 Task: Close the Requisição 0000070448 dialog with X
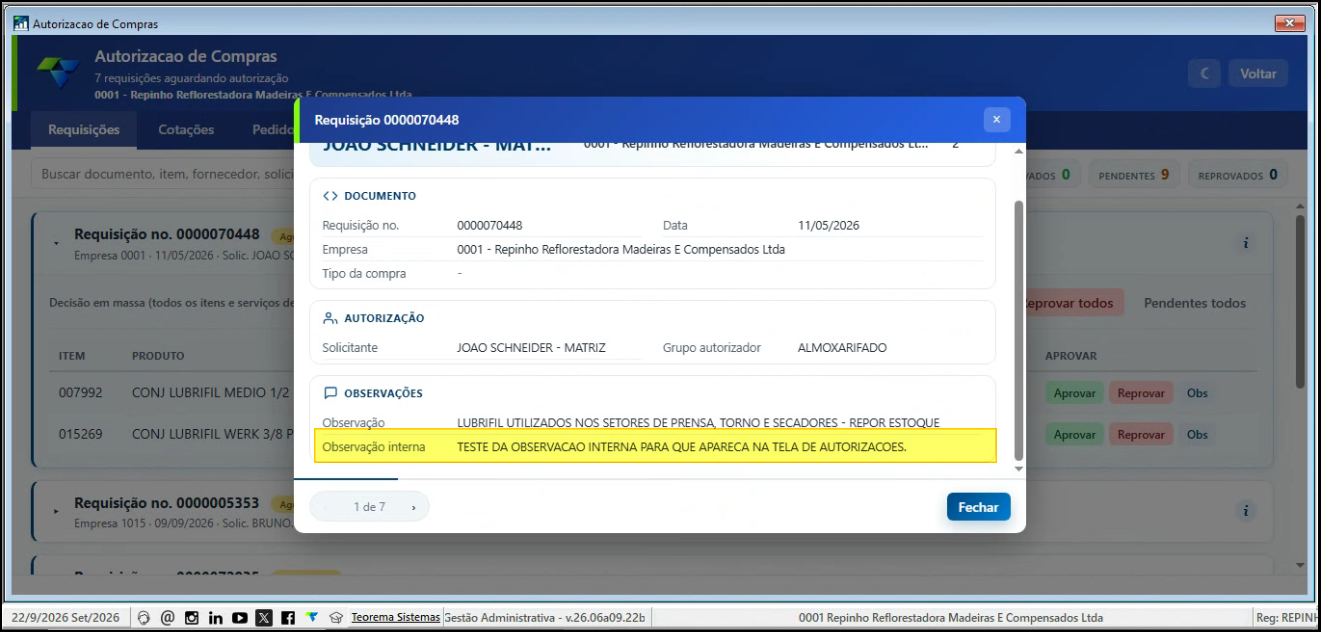click(x=996, y=120)
